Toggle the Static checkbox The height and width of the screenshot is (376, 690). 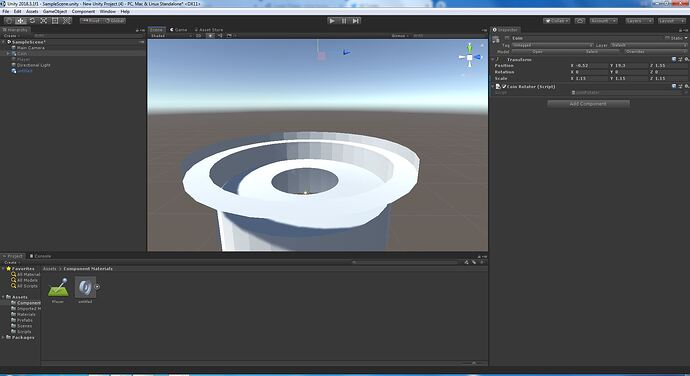(x=667, y=38)
